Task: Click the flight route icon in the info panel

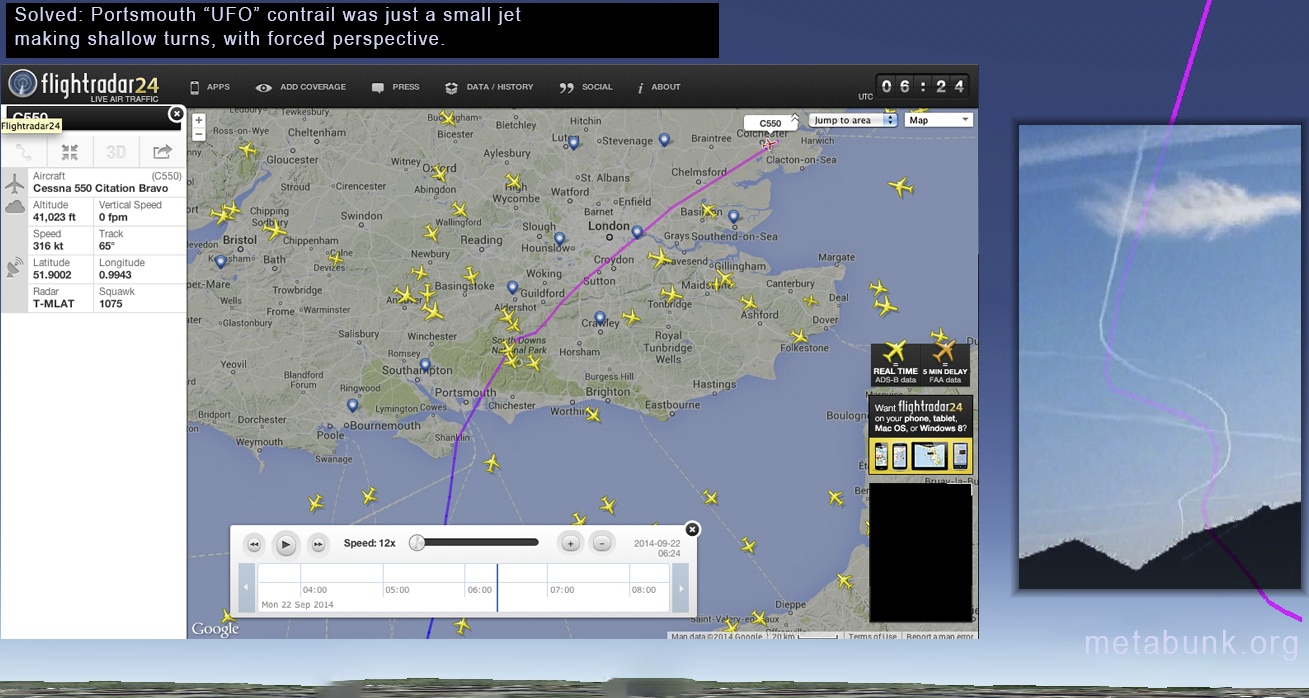Action: click(24, 152)
